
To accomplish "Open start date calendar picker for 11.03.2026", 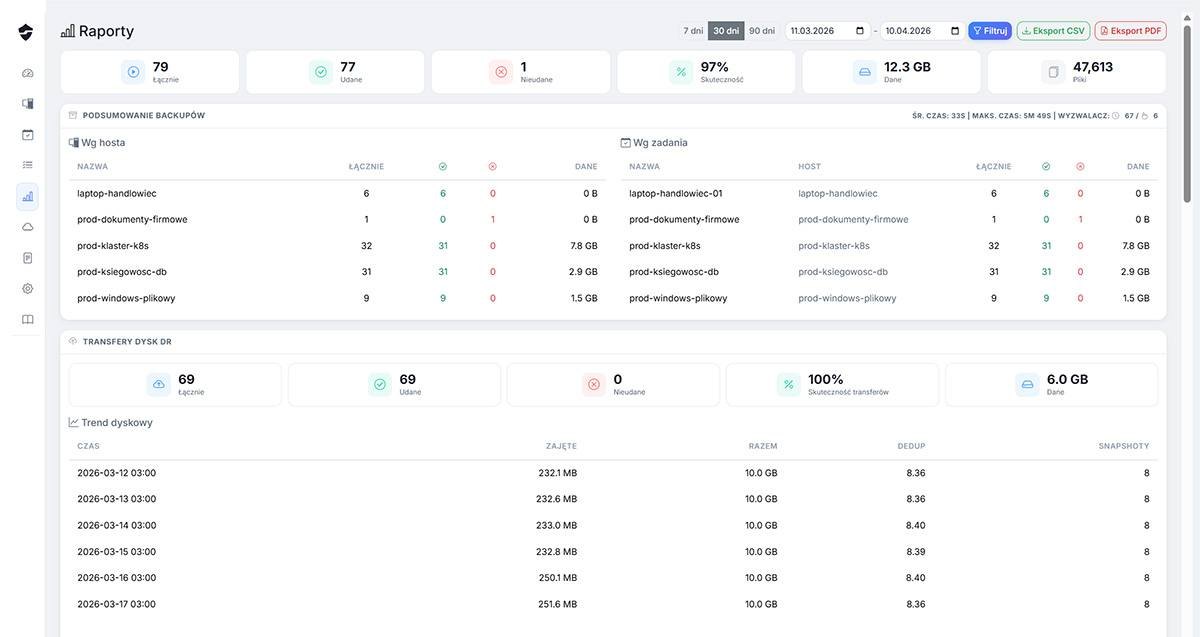I will click(x=860, y=31).
